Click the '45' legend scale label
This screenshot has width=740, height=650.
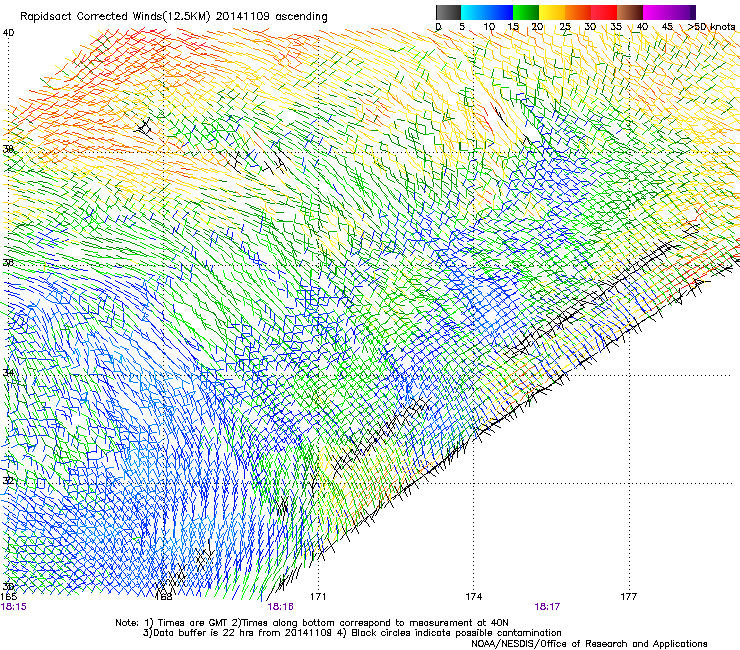click(667, 26)
